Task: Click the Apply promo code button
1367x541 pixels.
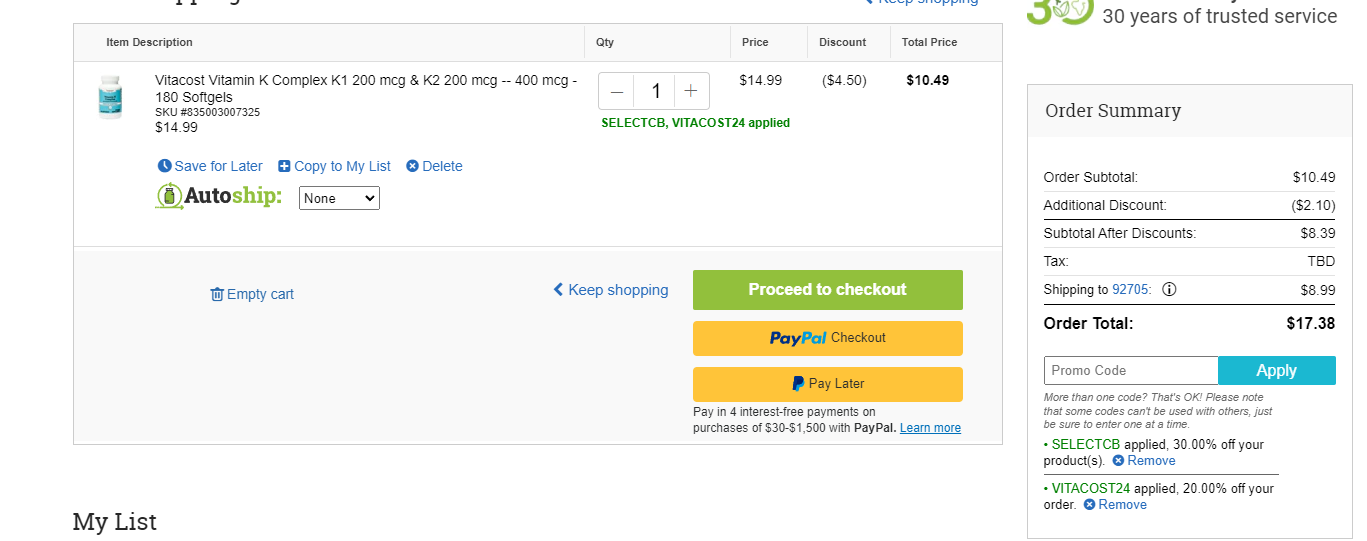Action: coord(1277,370)
